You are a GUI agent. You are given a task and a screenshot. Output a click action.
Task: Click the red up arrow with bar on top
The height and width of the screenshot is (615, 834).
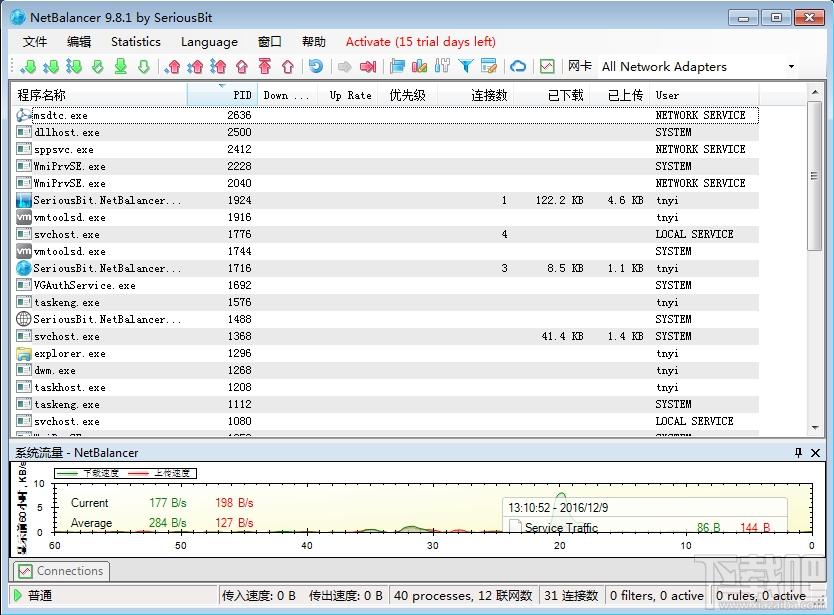click(x=265, y=67)
